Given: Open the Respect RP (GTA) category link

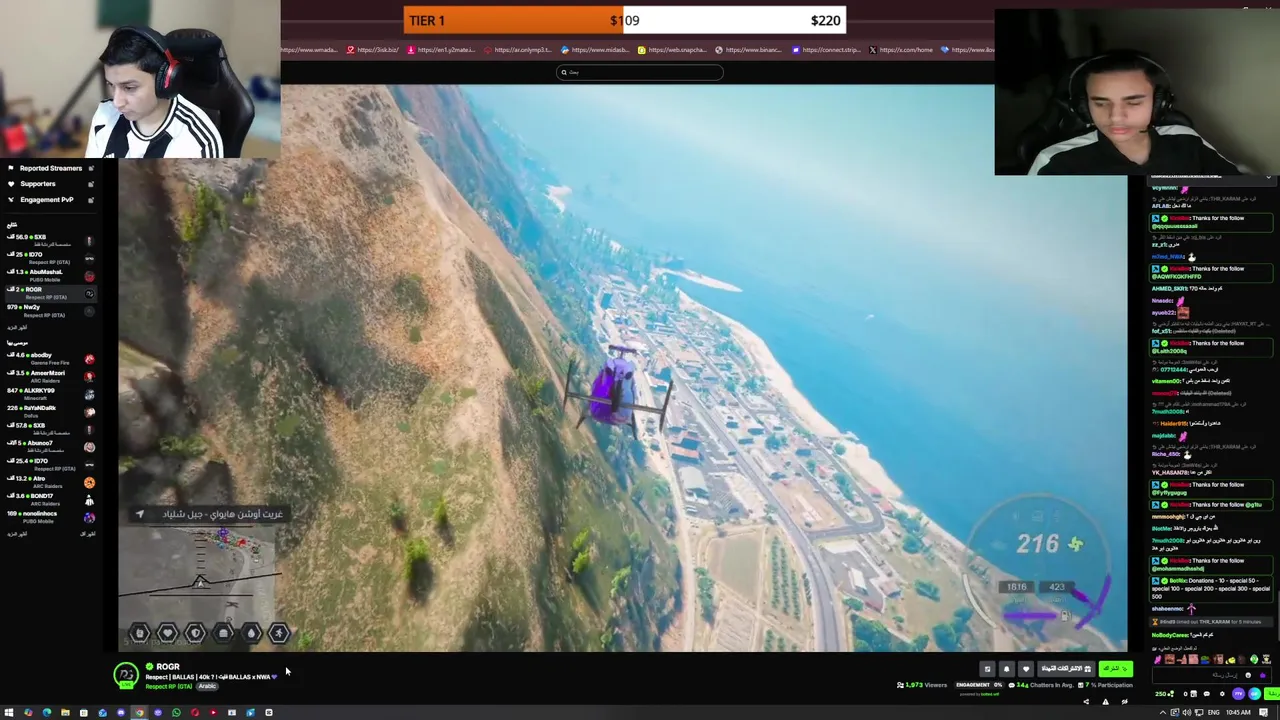Looking at the screenshot, I should [x=168, y=687].
